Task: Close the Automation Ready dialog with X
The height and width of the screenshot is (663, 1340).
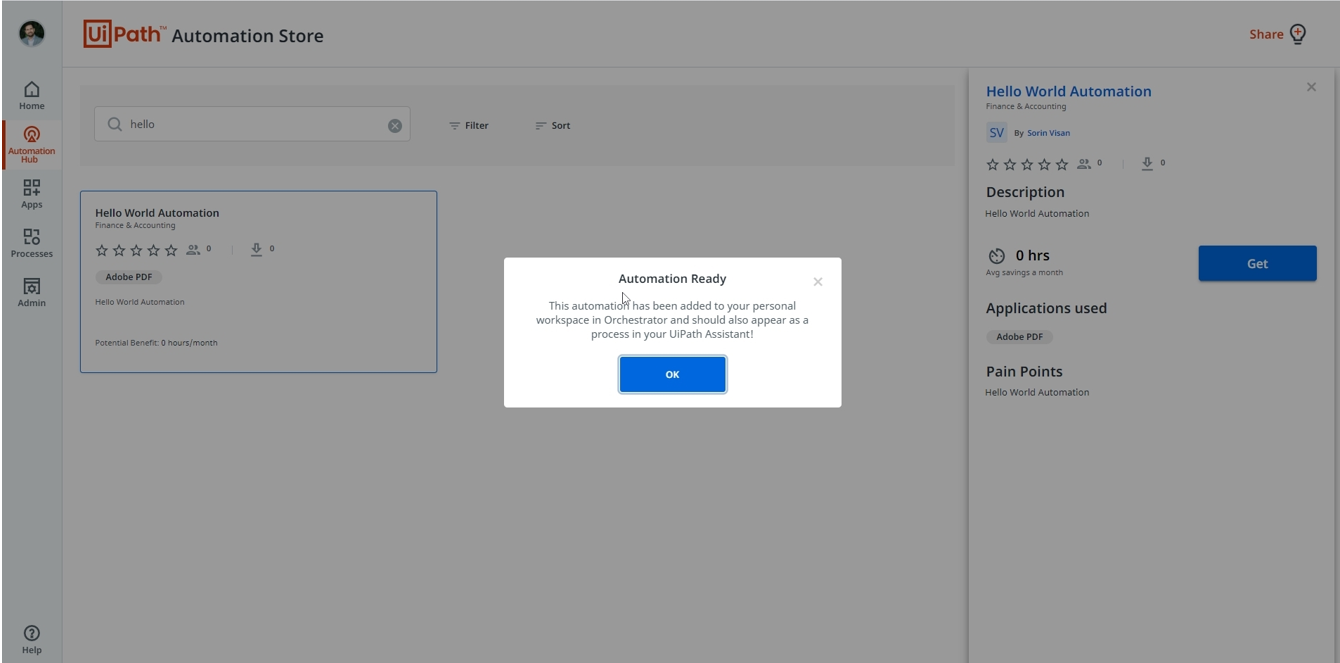Action: (818, 282)
